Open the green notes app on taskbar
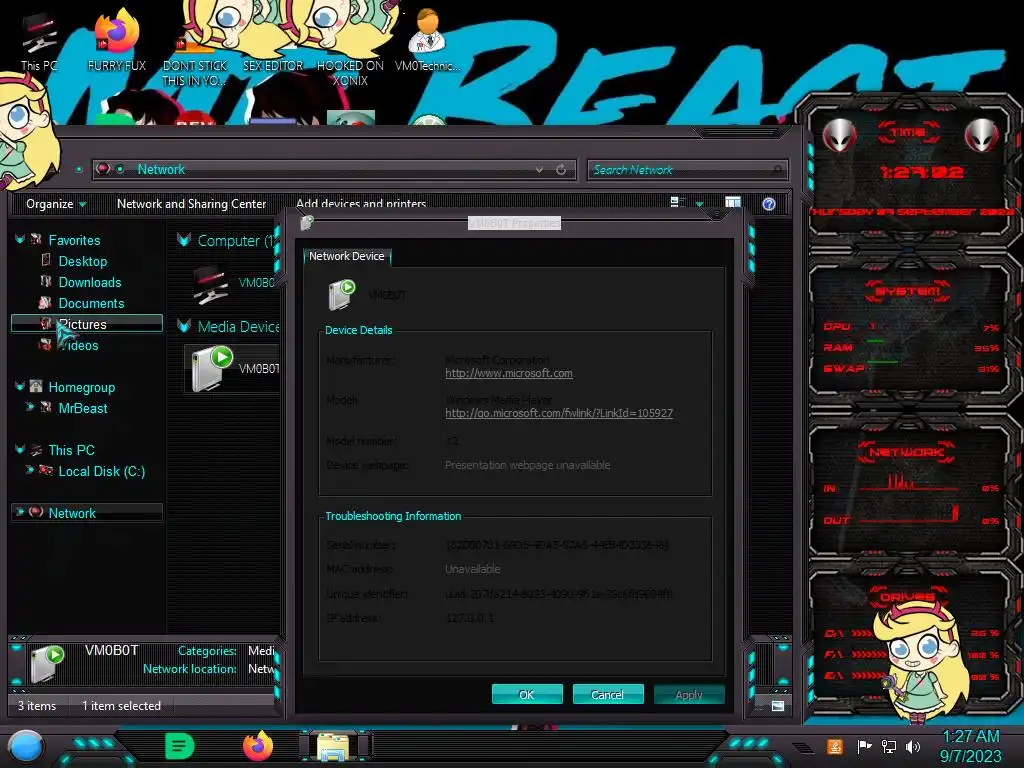Screen dimensions: 1024x768 [180, 746]
